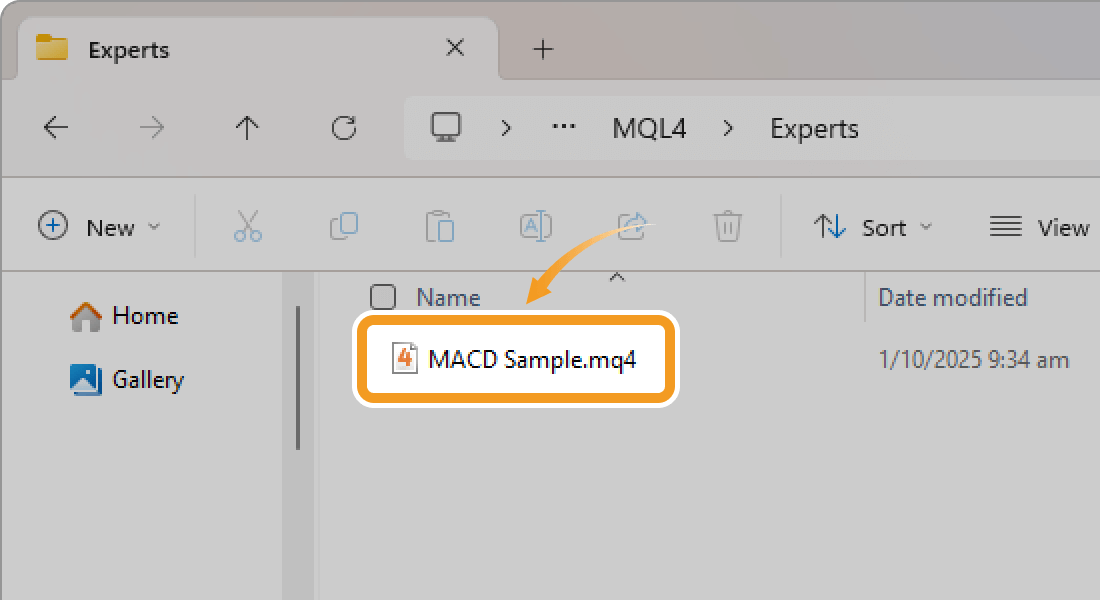Screen dimensions: 1100x600
Task: Navigate back to previous folder
Action: pos(56,128)
